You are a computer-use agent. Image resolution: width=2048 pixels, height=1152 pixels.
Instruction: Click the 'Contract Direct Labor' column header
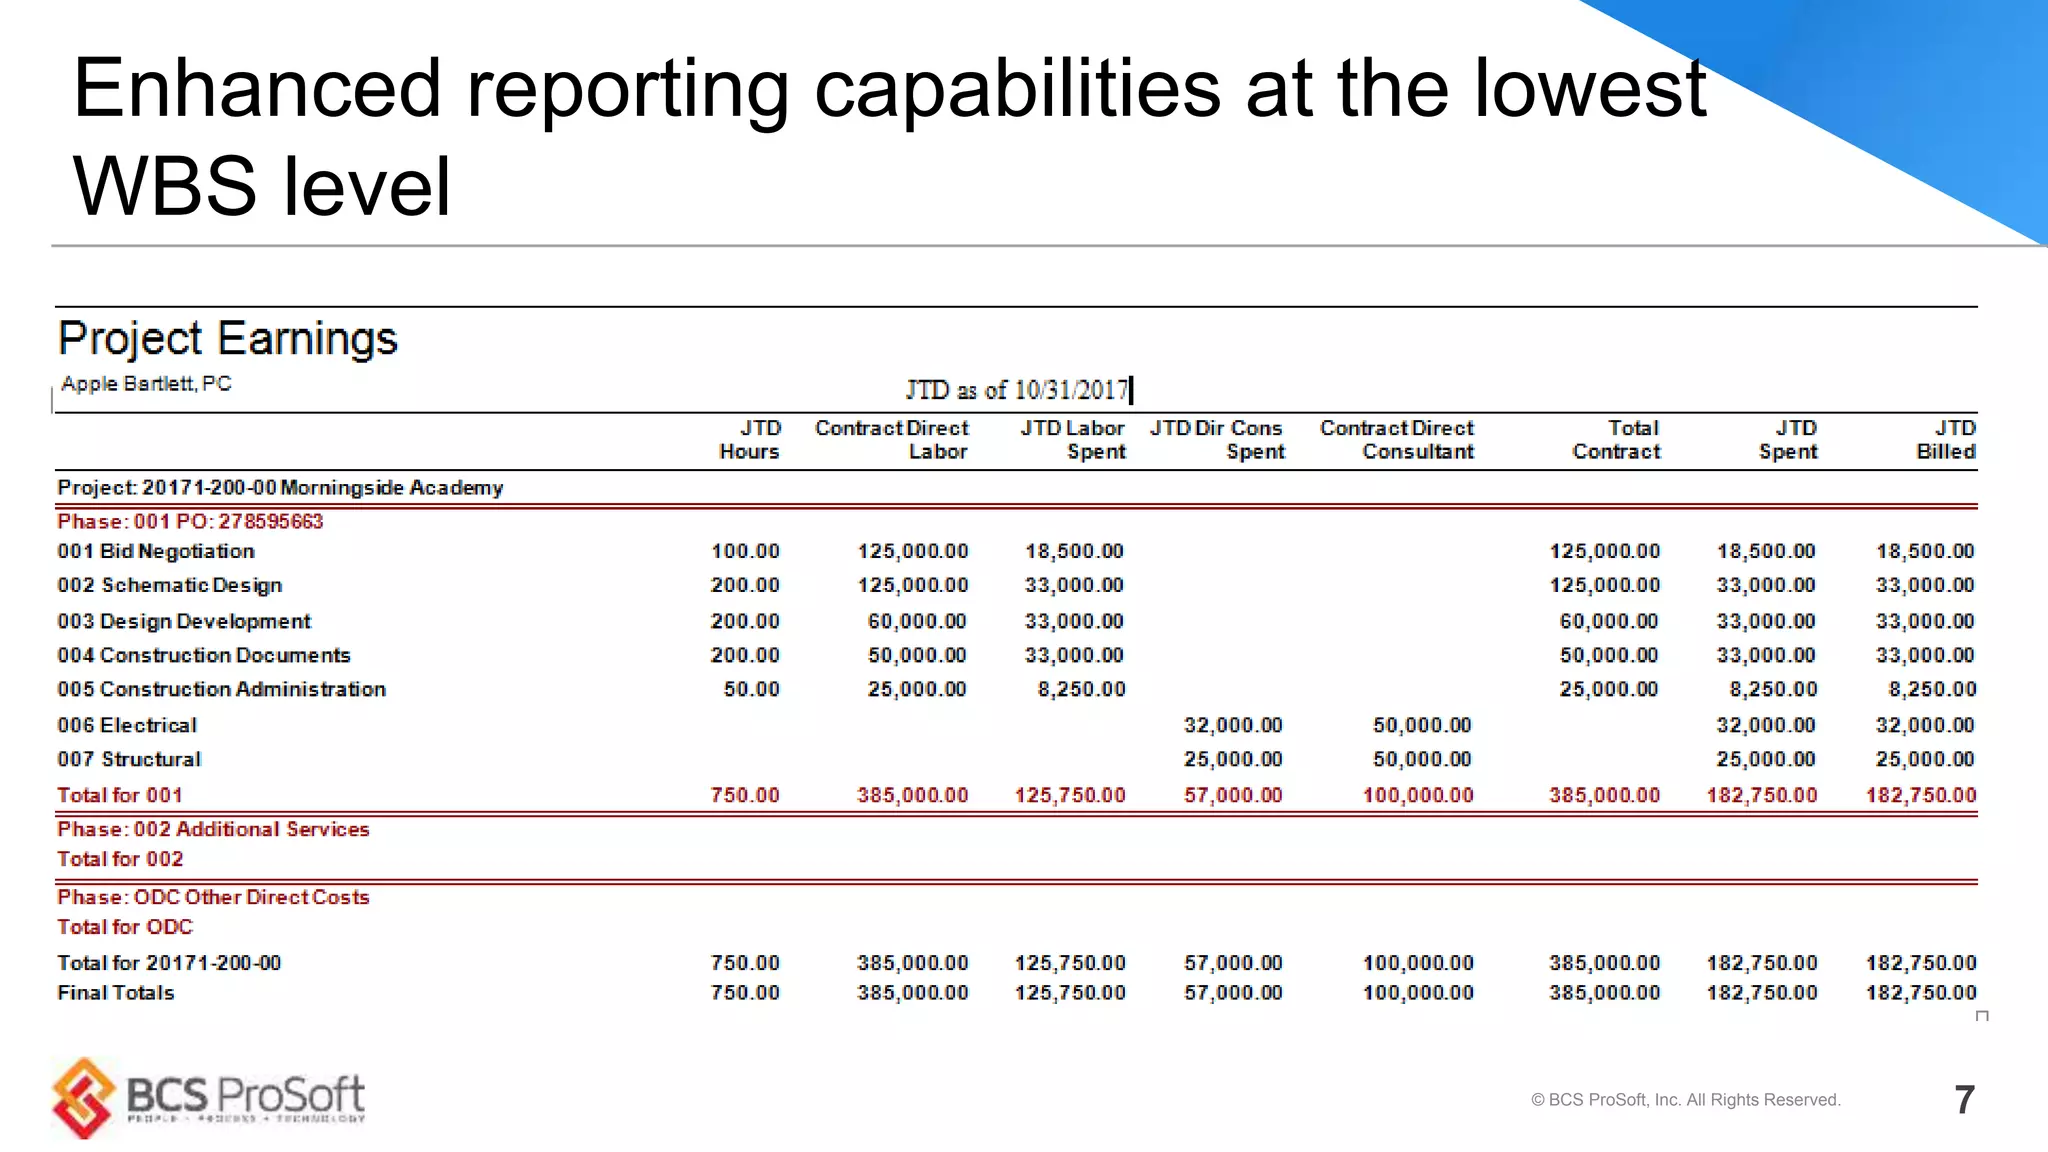coord(892,440)
